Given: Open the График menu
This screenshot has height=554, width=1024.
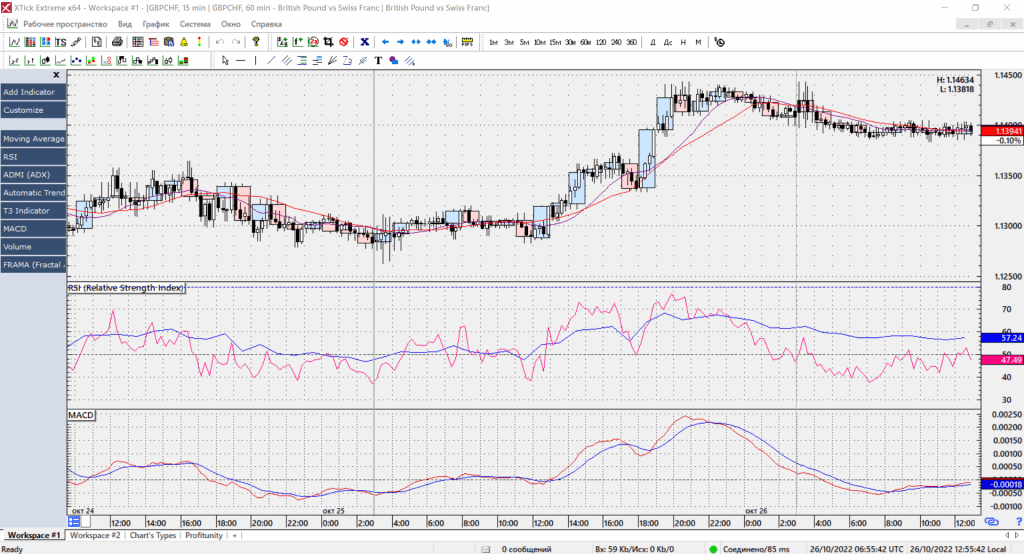Looking at the screenshot, I should pyautogui.click(x=155, y=22).
